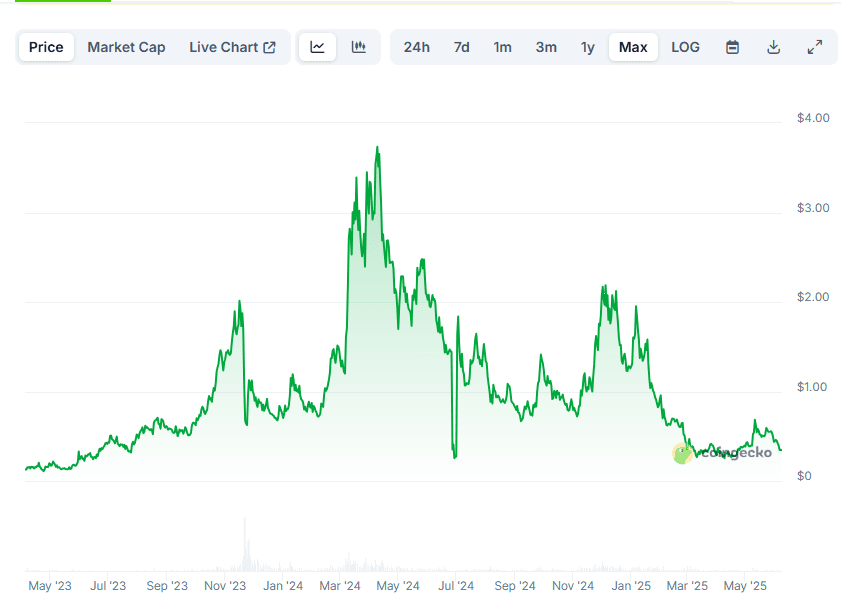This screenshot has height=614, width=841.
Task: Set time range to 3m
Action: (546, 47)
